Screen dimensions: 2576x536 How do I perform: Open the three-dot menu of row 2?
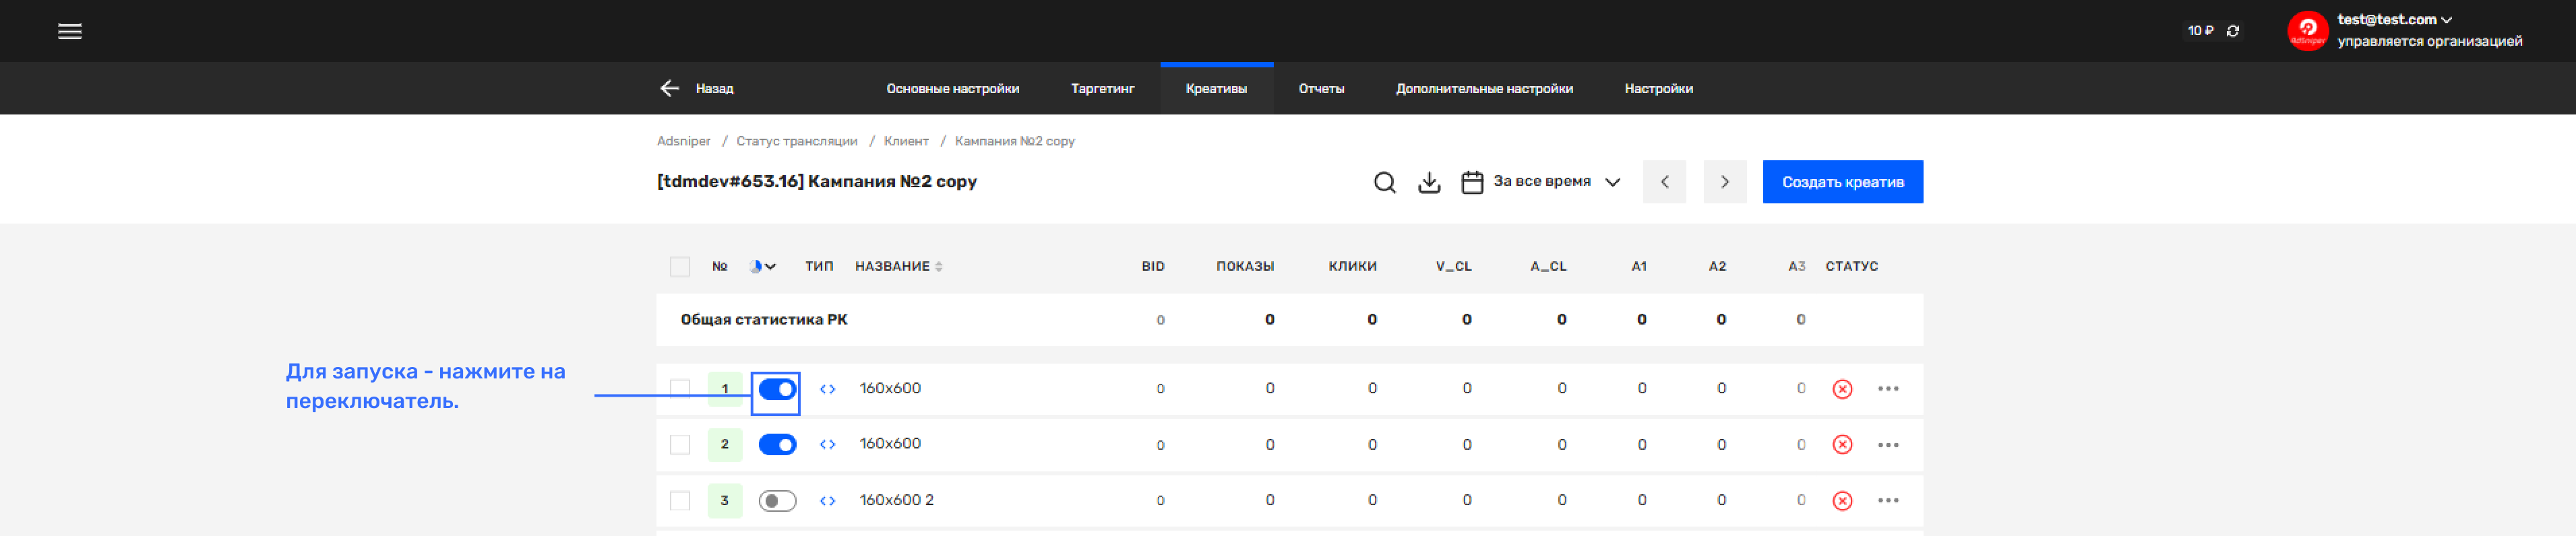[1888, 445]
